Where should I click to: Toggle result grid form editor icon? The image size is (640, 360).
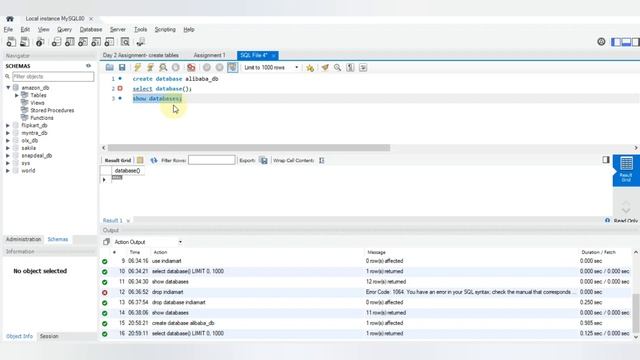coord(140,160)
